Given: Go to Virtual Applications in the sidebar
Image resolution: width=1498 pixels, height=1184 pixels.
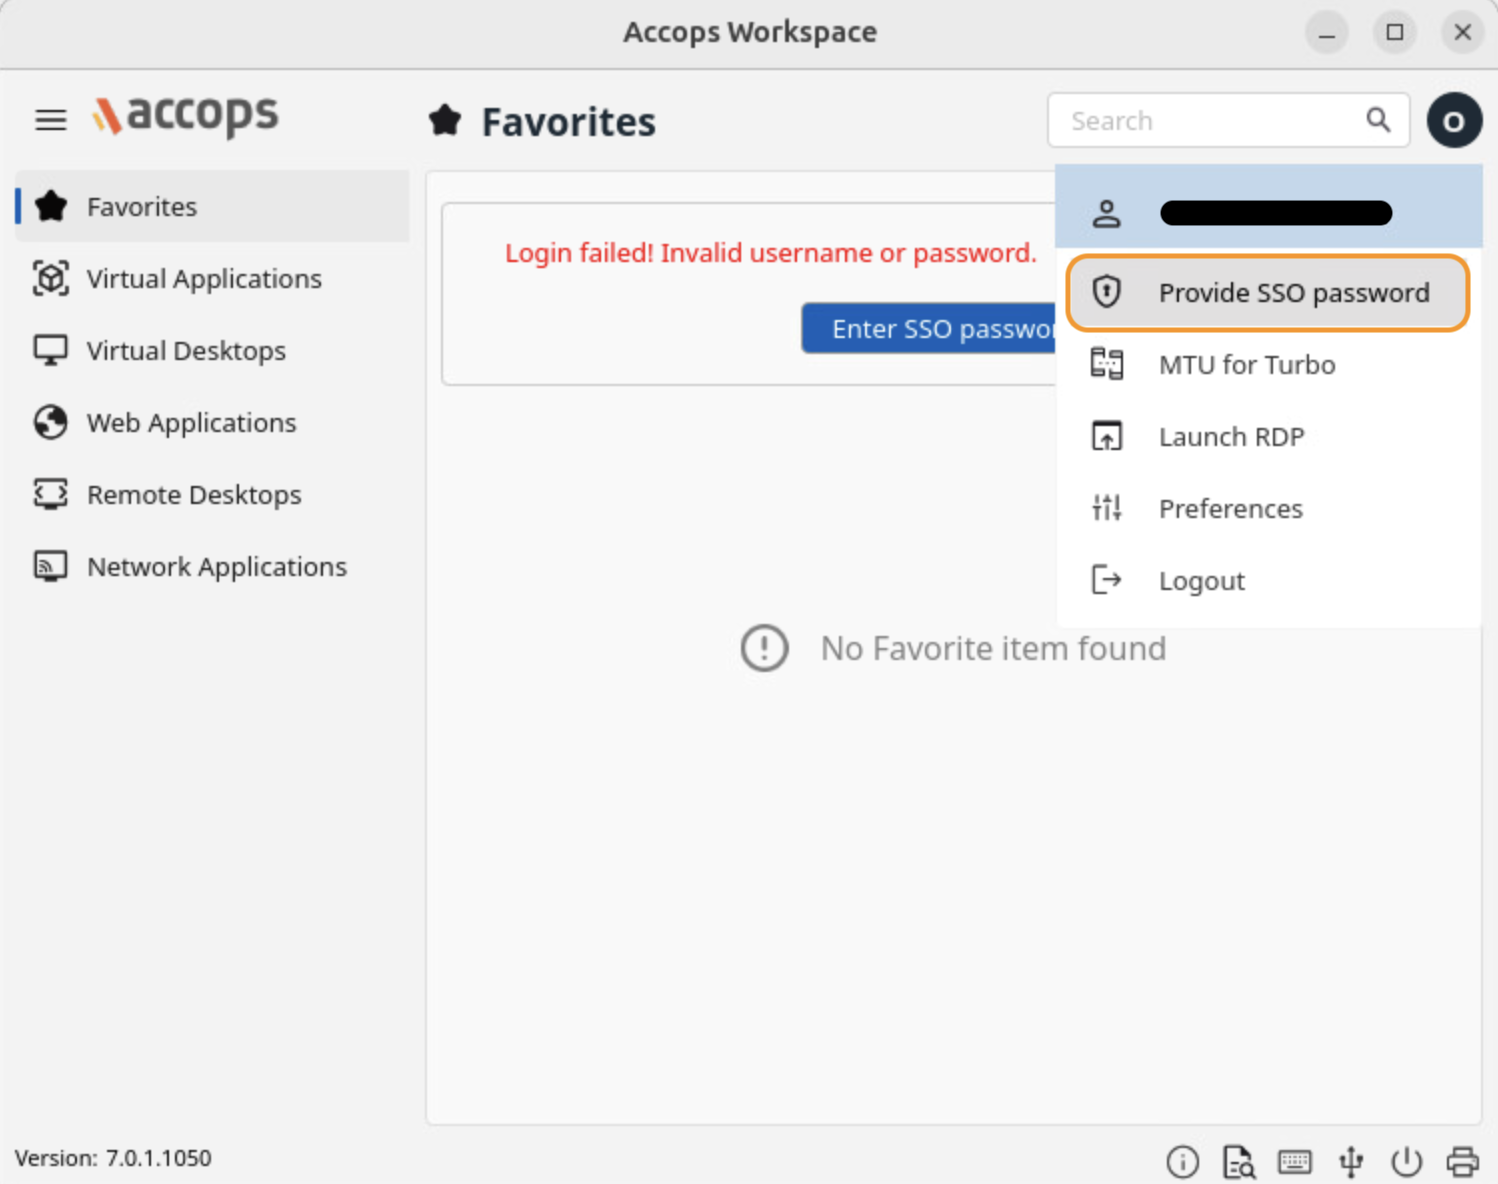Looking at the screenshot, I should click(x=204, y=279).
